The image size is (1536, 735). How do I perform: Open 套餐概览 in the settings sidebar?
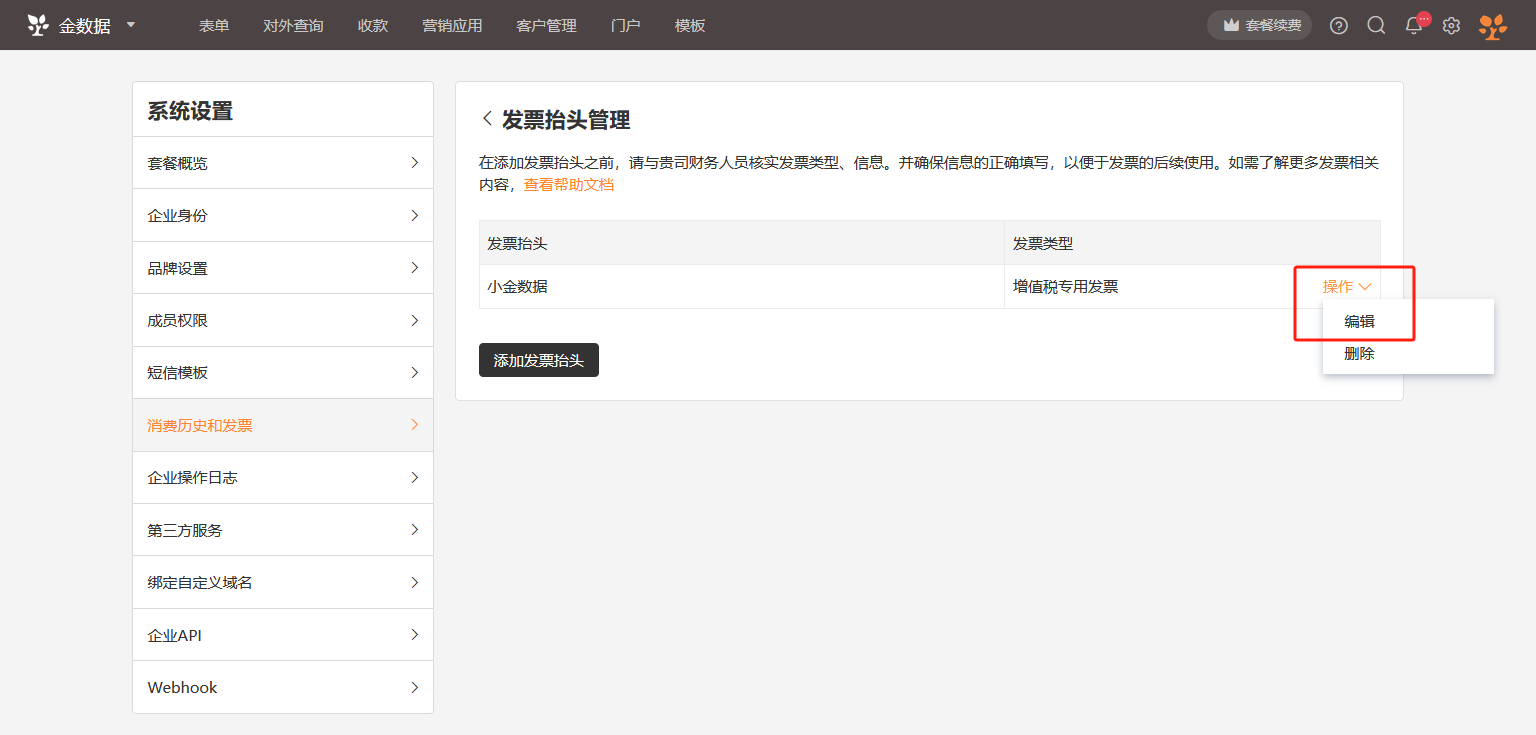(x=283, y=163)
